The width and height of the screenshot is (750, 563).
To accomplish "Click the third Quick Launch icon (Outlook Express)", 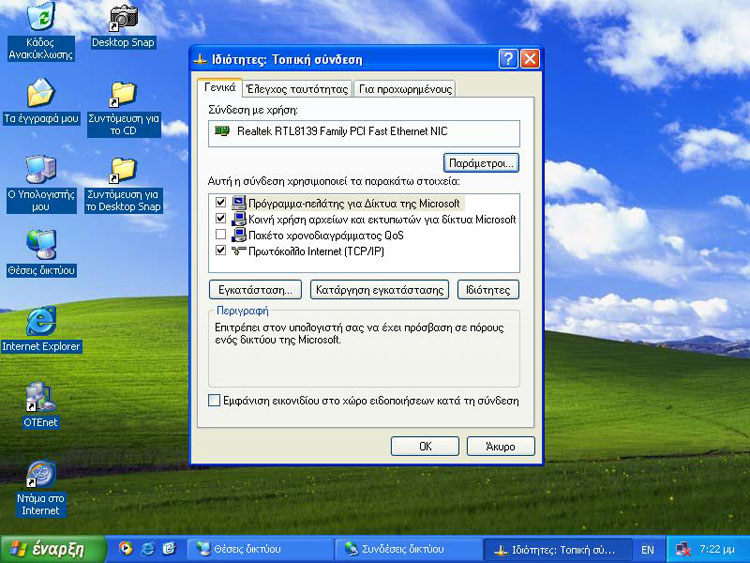I will point(169,548).
